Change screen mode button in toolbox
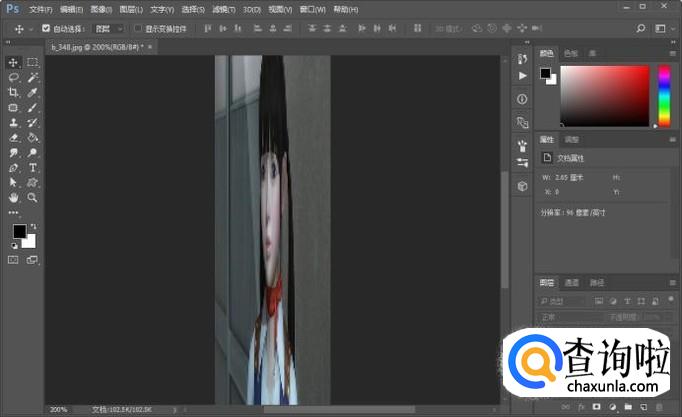682x417 pixels. [x=32, y=260]
